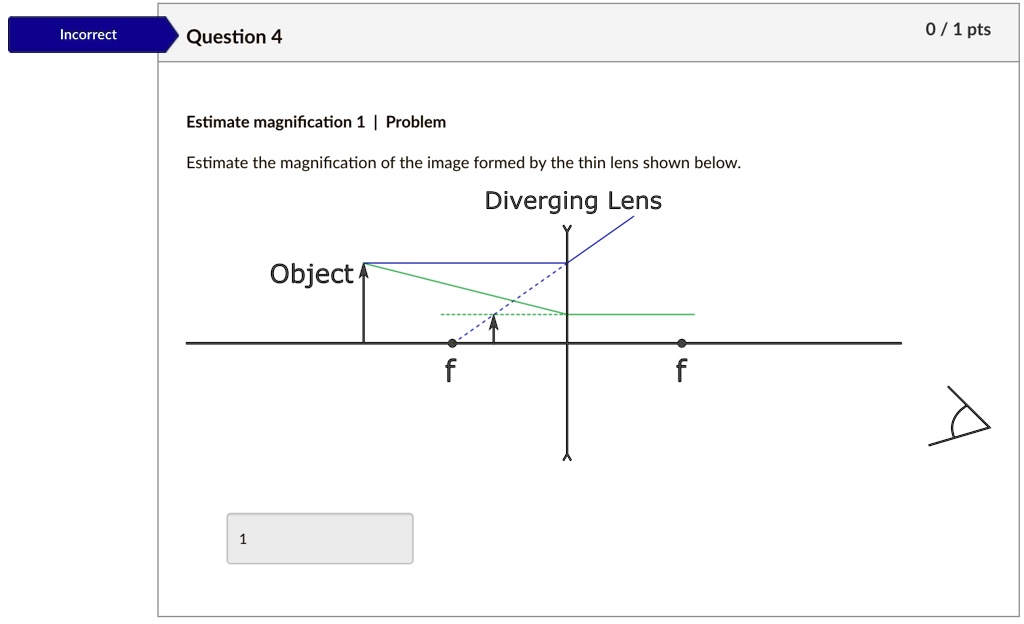
Task: Click the problem instruction sentence
Action: (463, 163)
